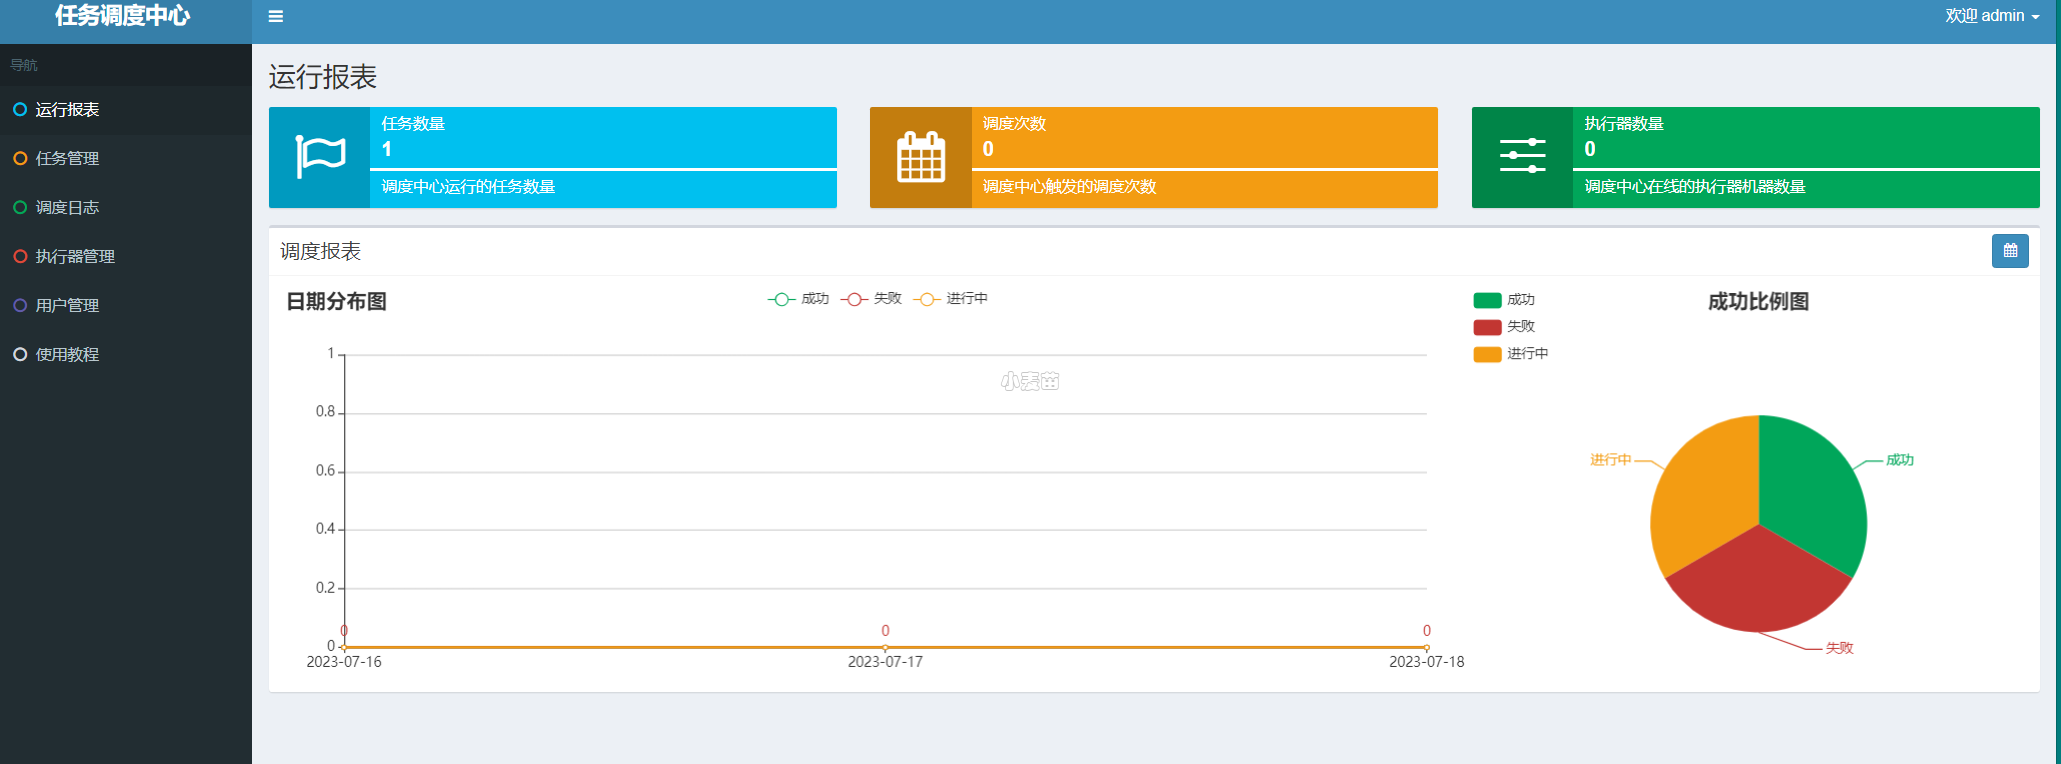Click the purple circle icon beside 用户管理
The height and width of the screenshot is (764, 2061).
20,306
